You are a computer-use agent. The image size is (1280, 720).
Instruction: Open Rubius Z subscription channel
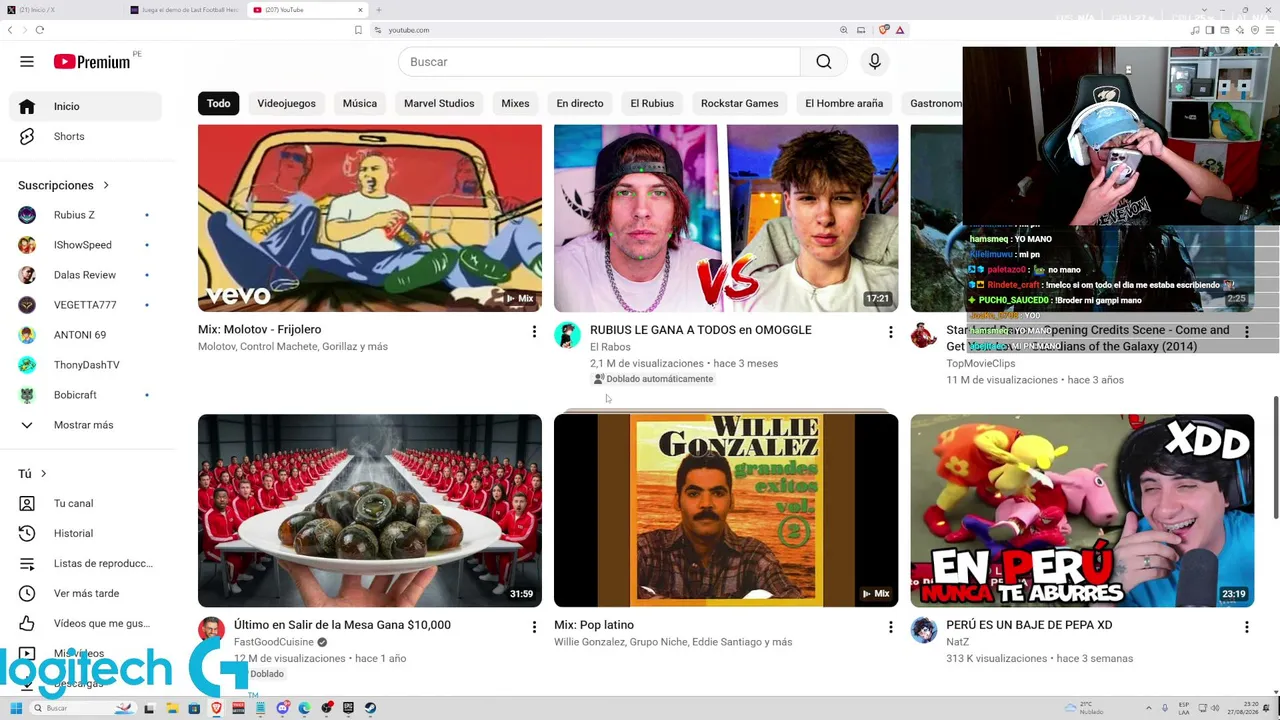[x=85, y=215]
